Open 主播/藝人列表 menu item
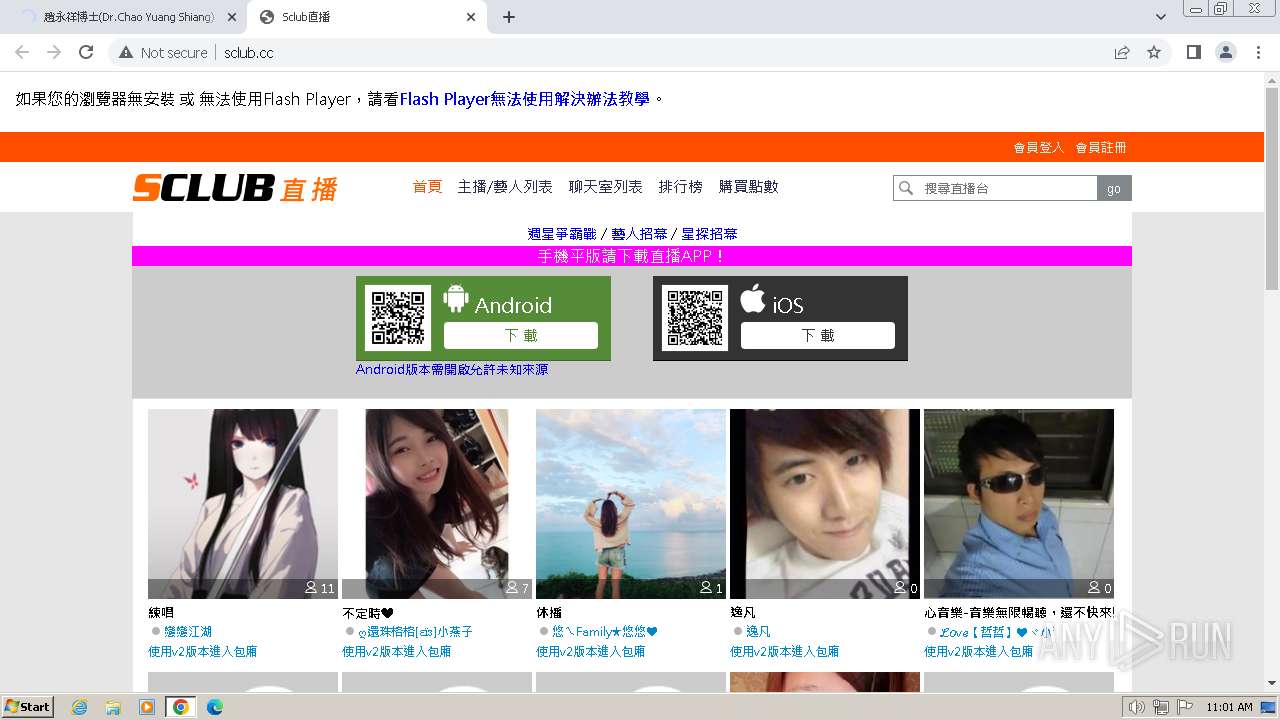This screenshot has height=720, width=1280. coord(505,187)
